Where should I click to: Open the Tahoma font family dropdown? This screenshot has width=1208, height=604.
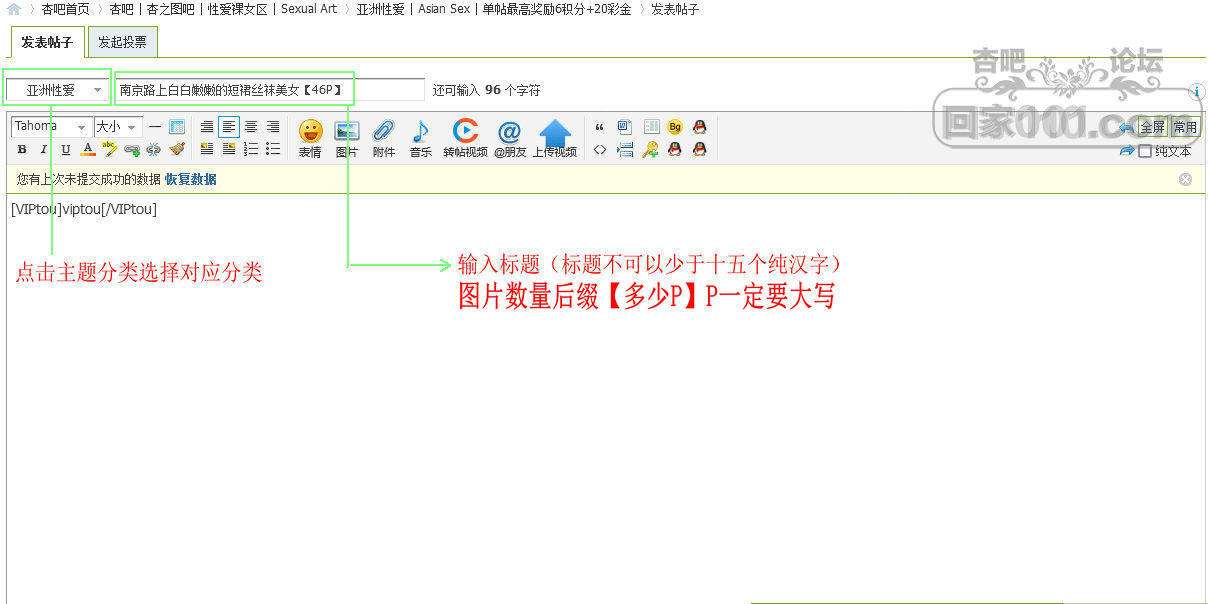click(x=50, y=127)
